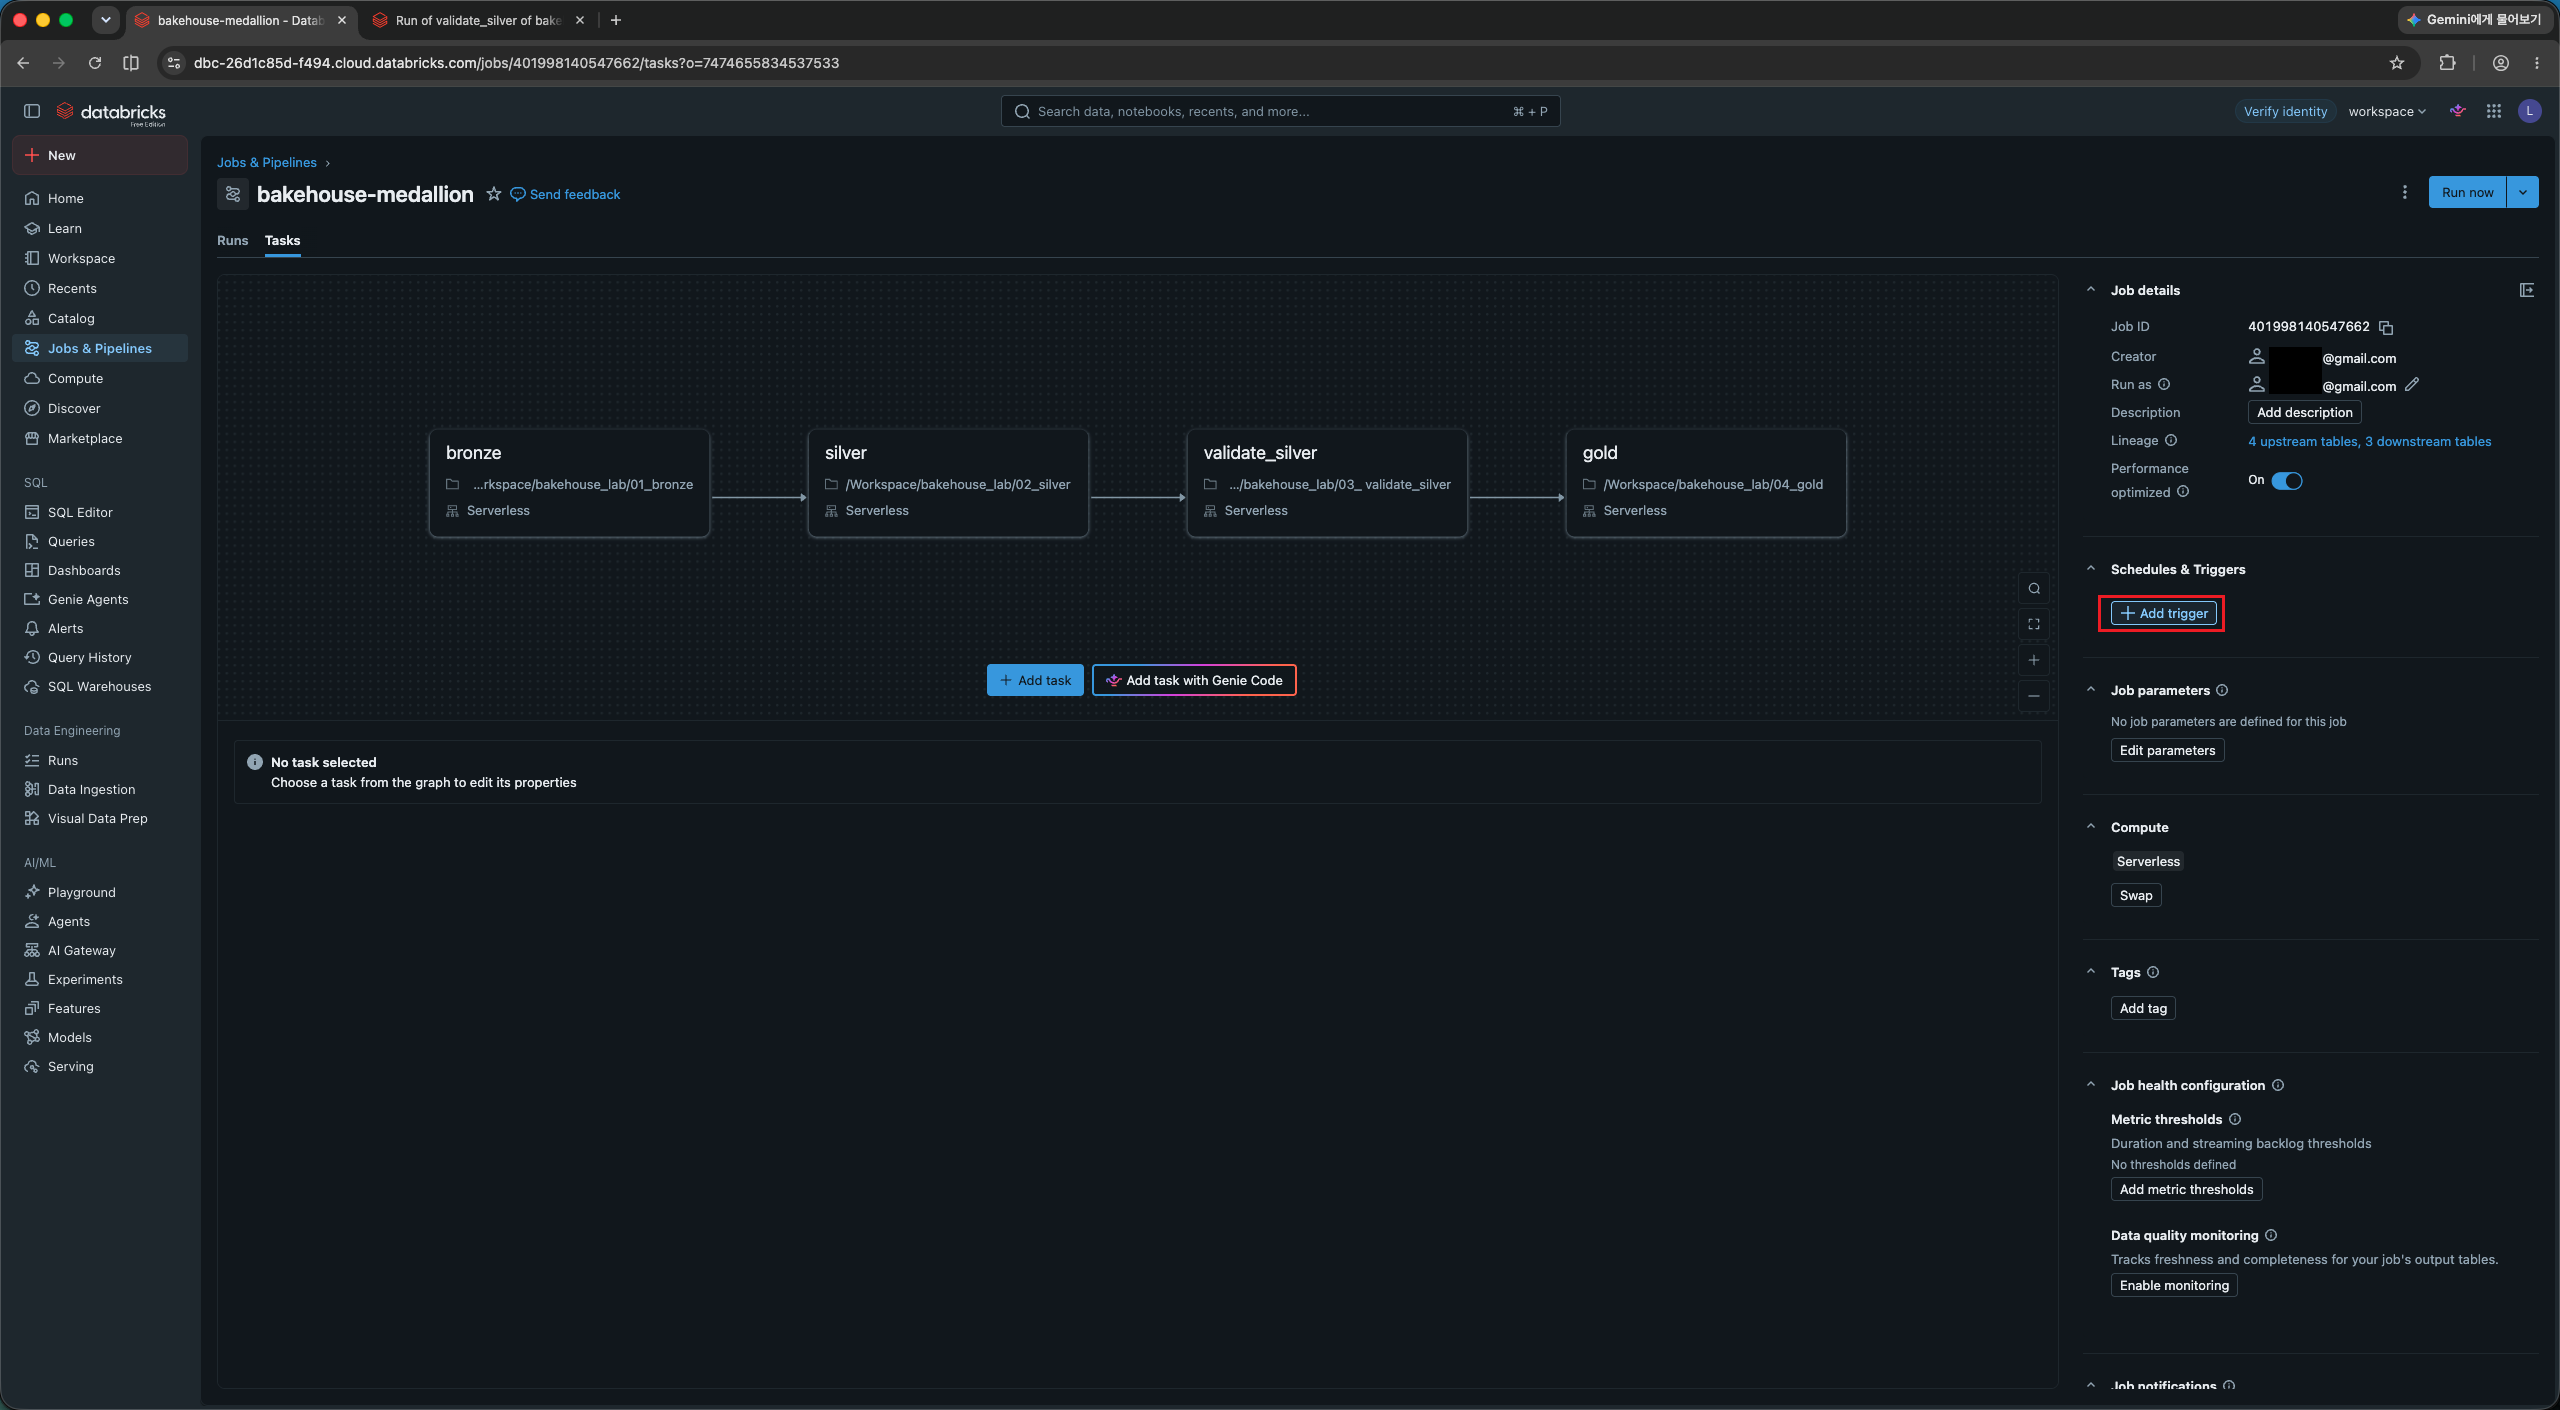Open the user avatar L menu

tap(2530, 111)
